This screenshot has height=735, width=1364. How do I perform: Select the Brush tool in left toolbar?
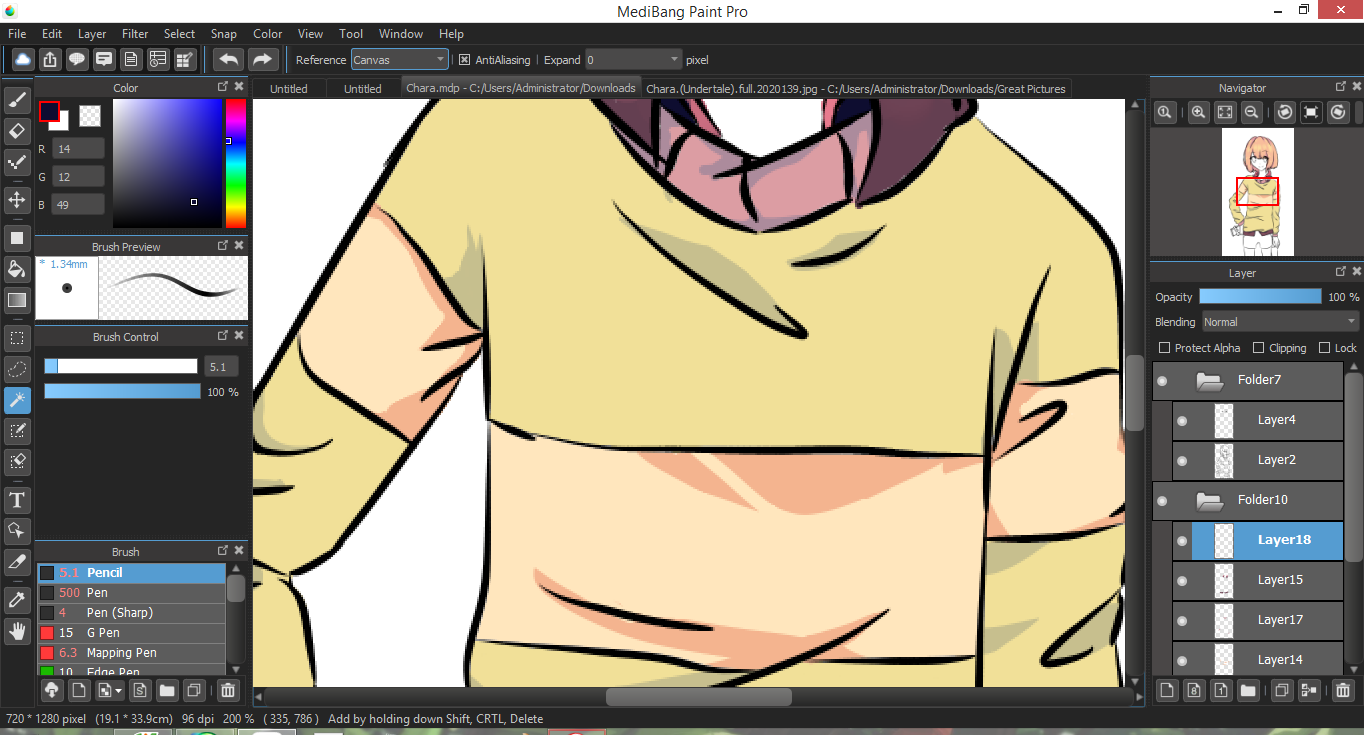click(x=17, y=99)
